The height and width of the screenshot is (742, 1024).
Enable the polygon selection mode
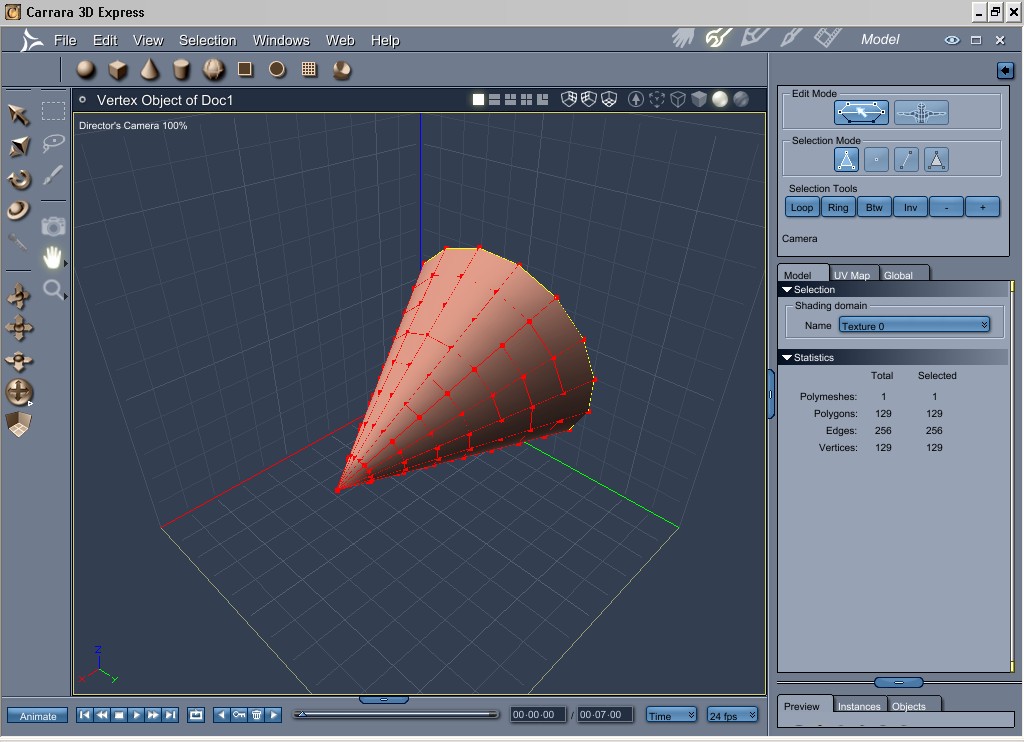click(936, 160)
